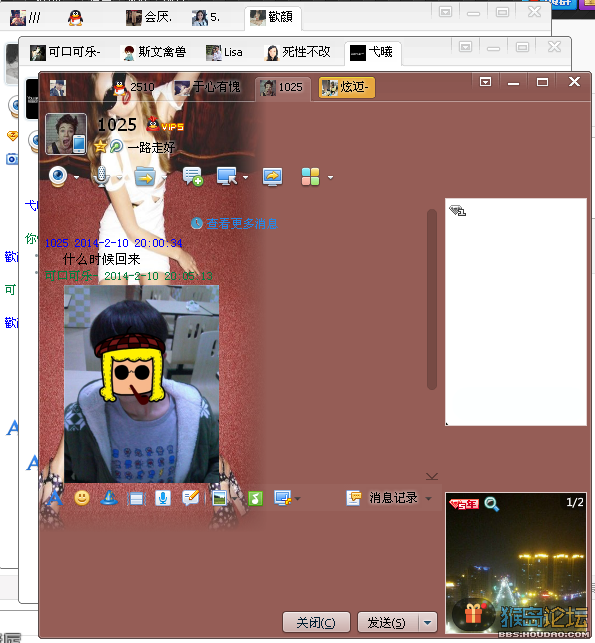The image size is (595, 643).
Task: Expand the video call dropdown arrow
Action: tap(76, 178)
